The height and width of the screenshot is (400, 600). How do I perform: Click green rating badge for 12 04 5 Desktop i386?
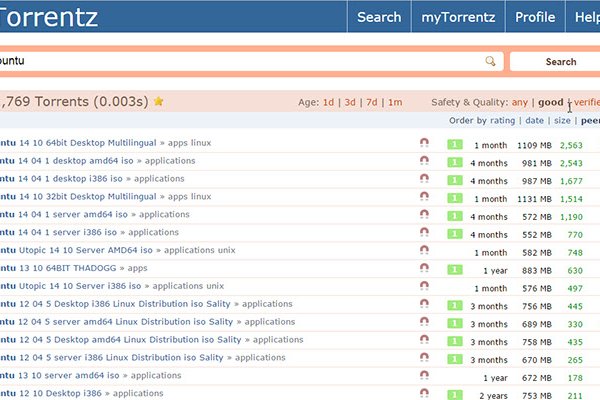click(454, 306)
